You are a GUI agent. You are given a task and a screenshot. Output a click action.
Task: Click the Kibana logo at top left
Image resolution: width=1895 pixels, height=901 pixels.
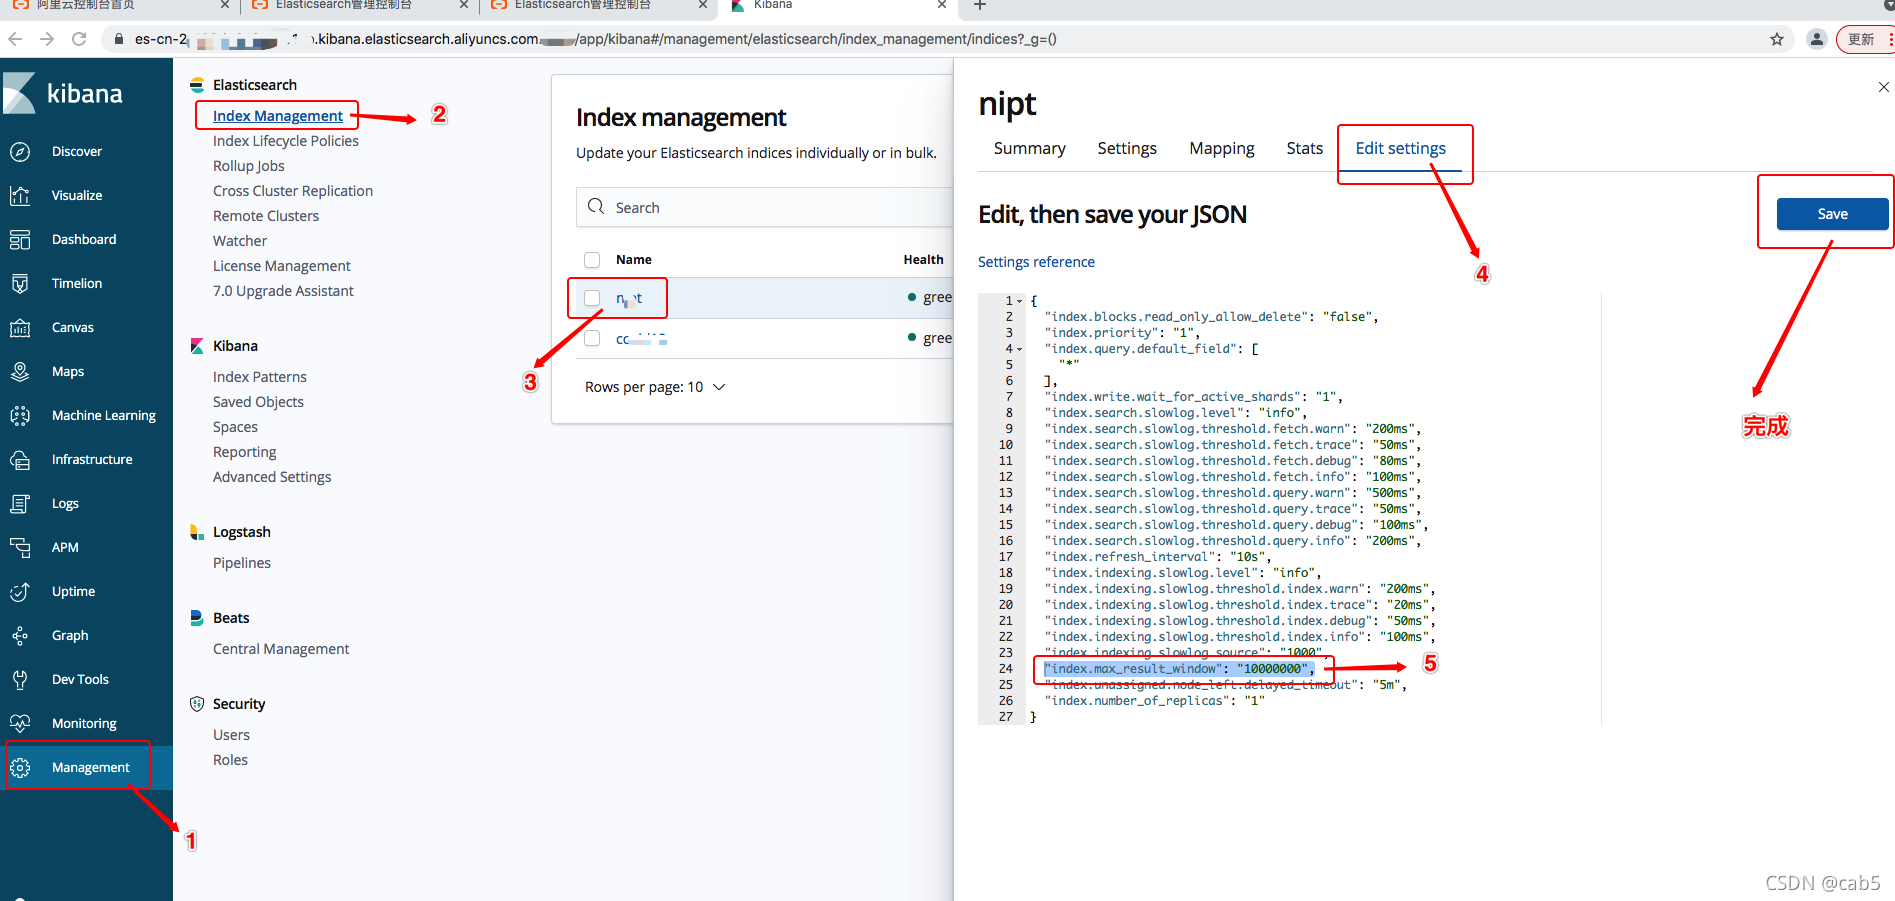[x=63, y=94]
